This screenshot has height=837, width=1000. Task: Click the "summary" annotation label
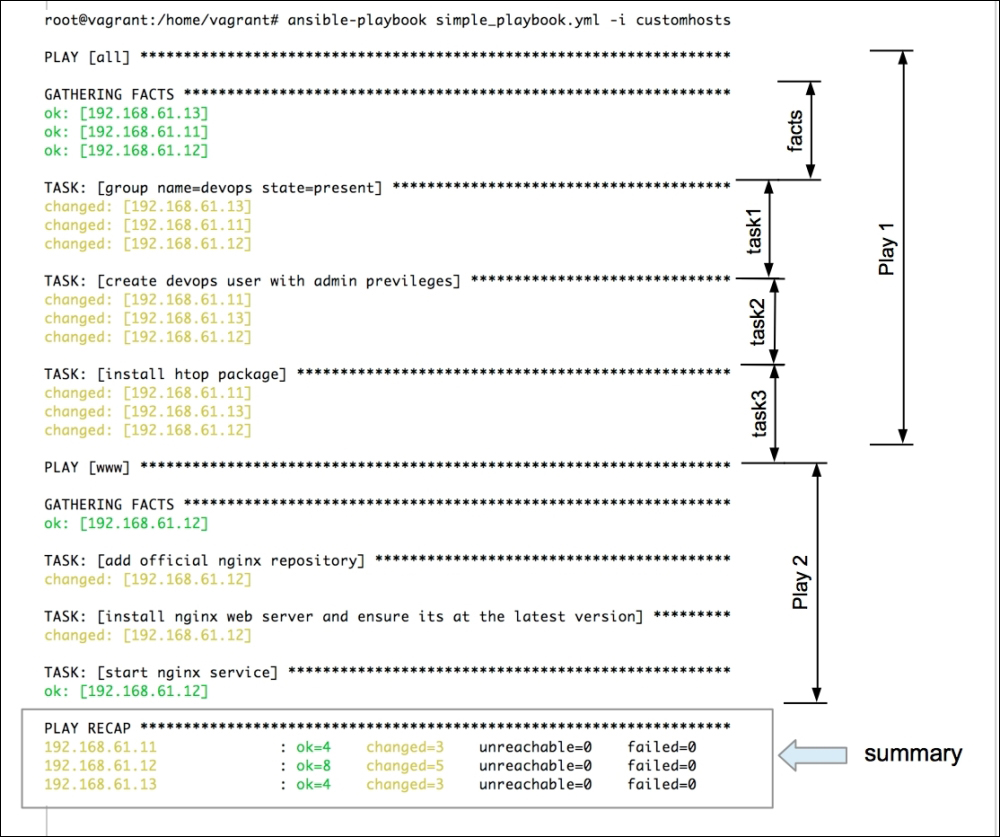tap(912, 754)
